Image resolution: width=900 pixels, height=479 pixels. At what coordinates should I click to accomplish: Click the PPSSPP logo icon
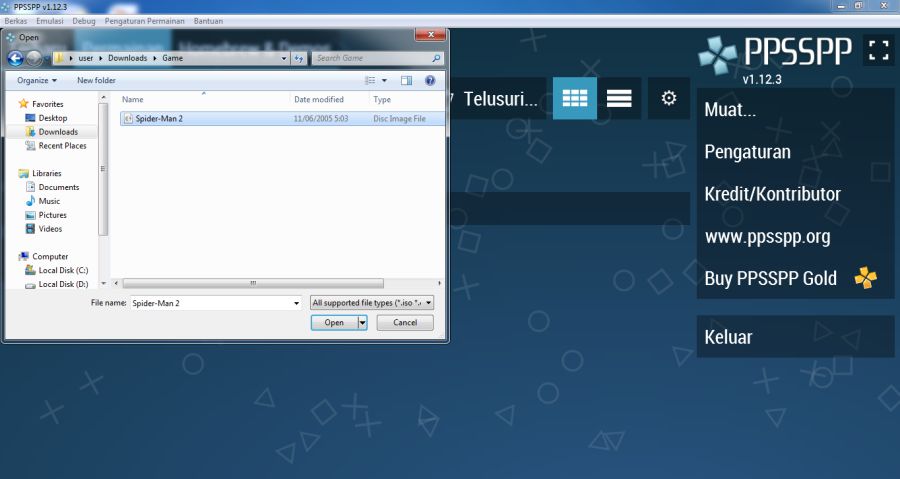click(717, 55)
